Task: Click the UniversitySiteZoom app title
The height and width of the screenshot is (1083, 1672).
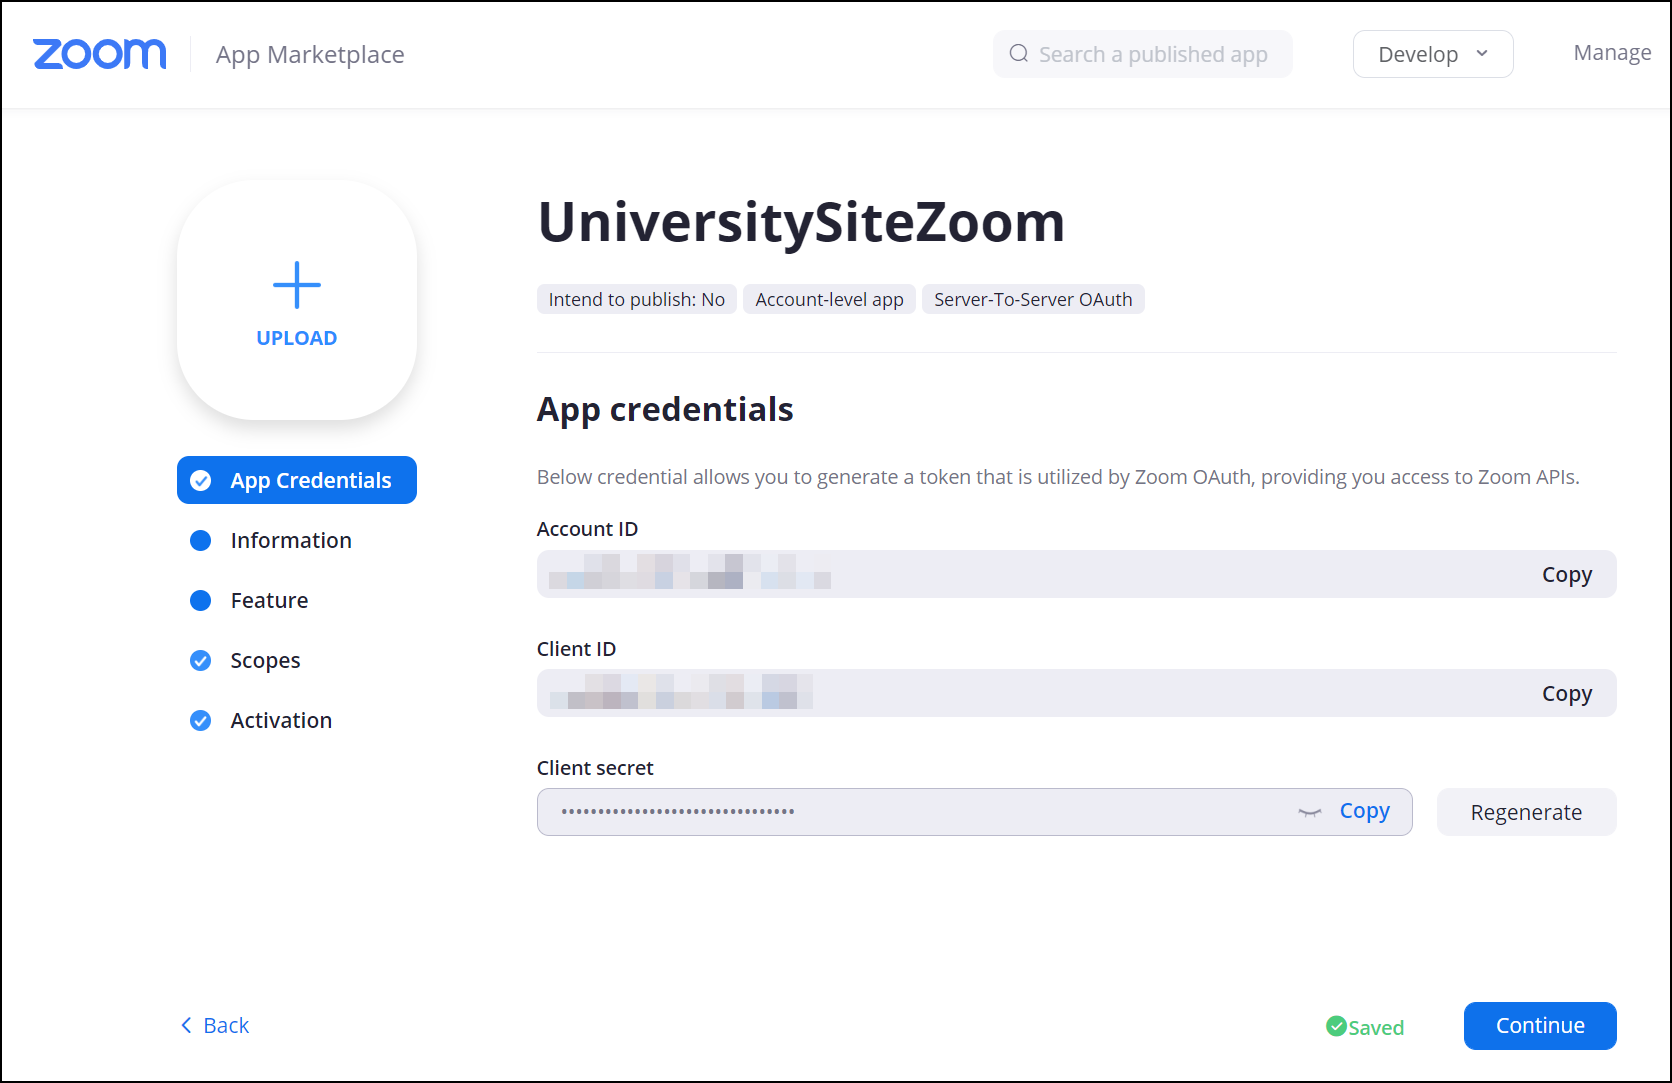Action: pyautogui.click(x=801, y=222)
